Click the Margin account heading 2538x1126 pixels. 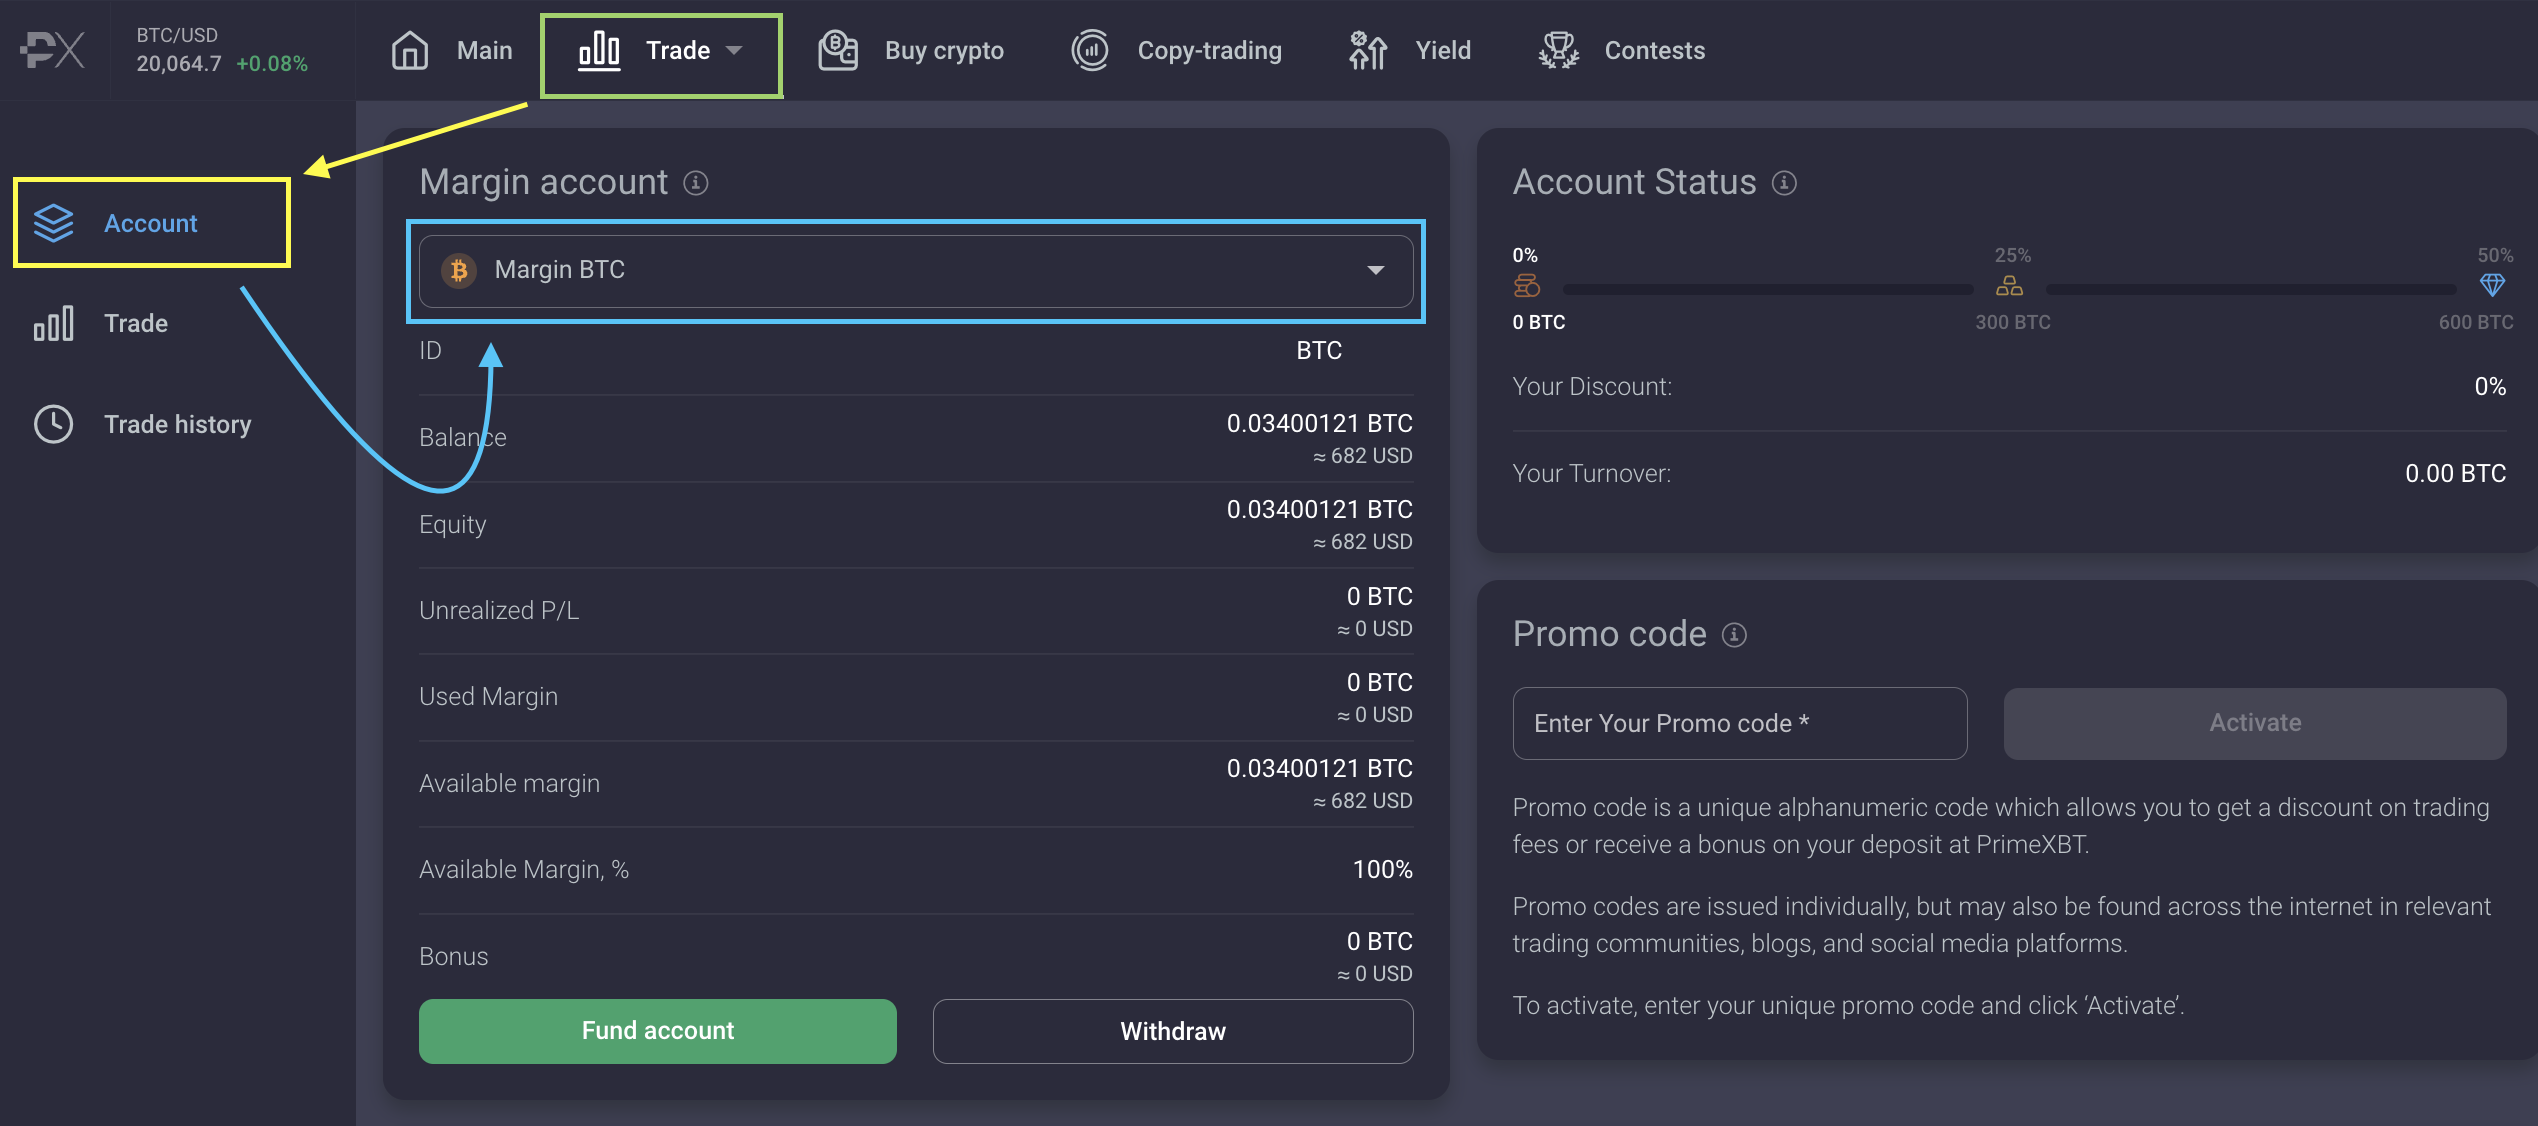click(x=543, y=182)
